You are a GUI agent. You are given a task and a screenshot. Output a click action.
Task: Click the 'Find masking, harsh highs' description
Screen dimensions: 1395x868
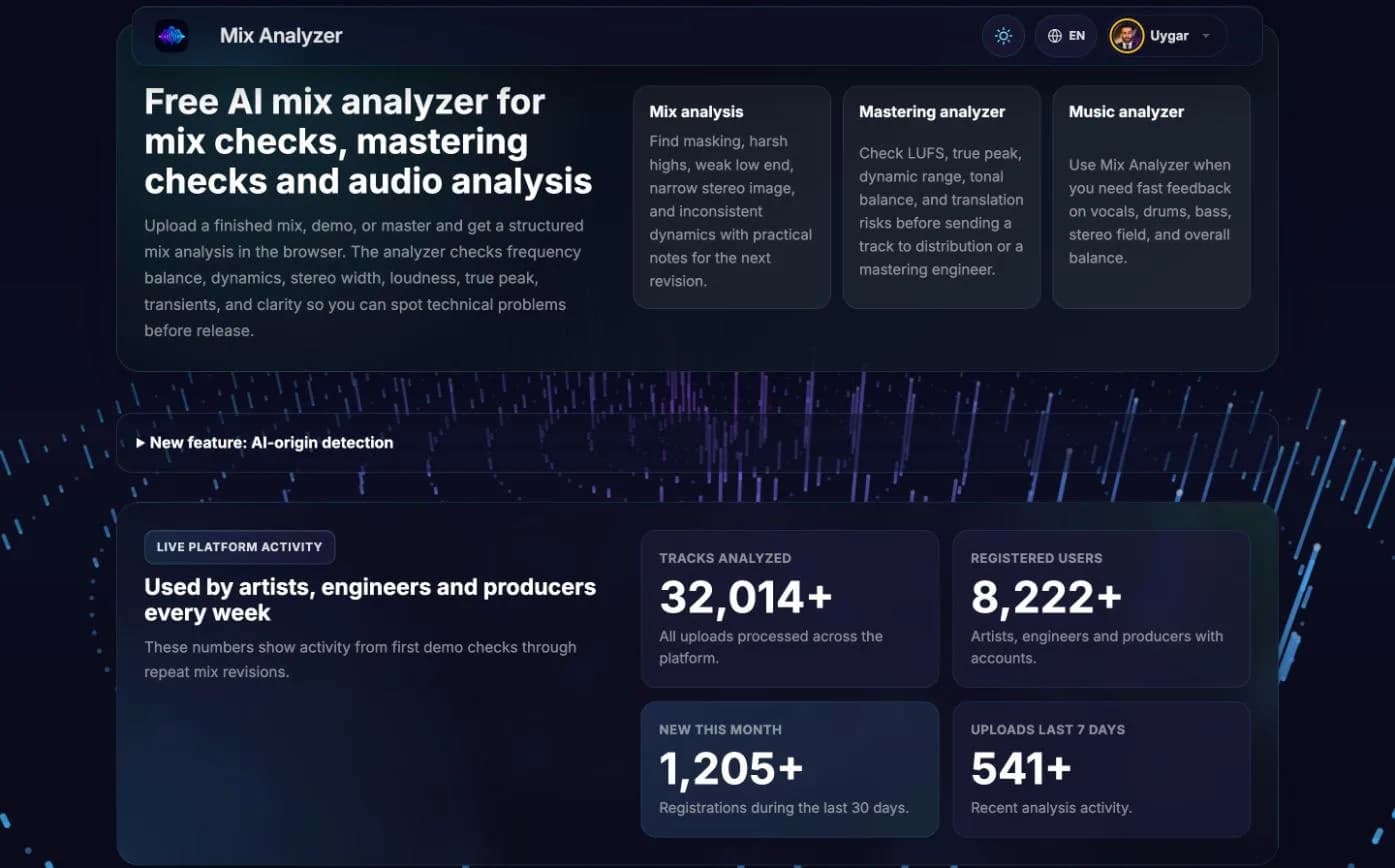pyautogui.click(x=731, y=211)
